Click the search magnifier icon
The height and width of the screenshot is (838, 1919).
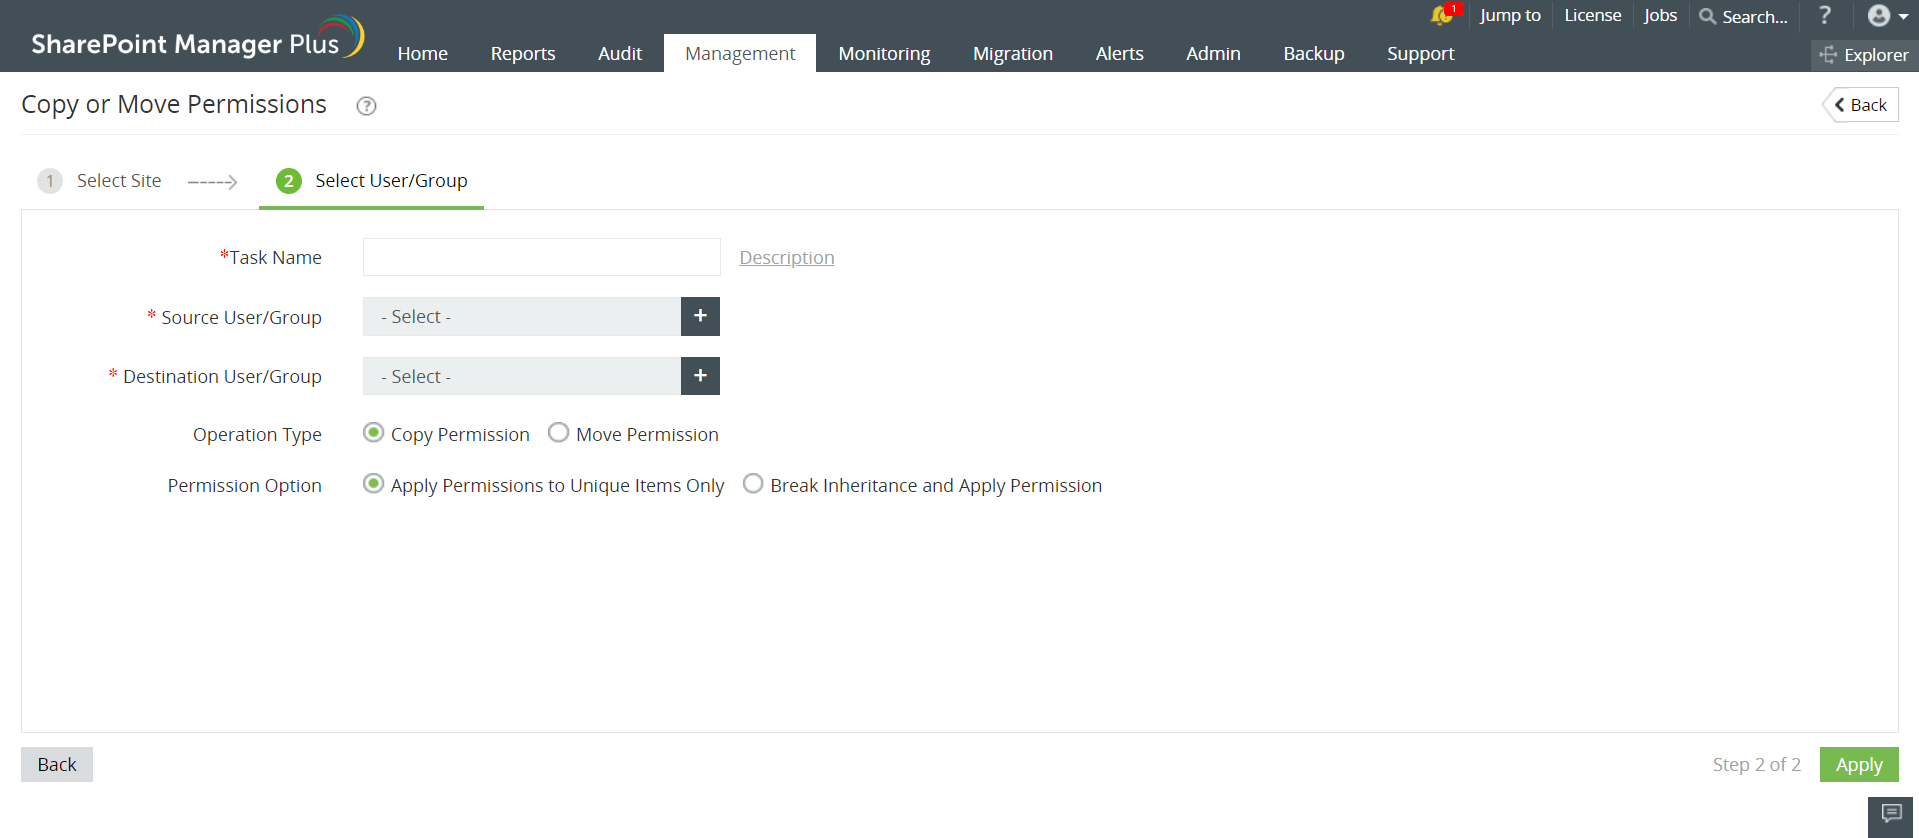point(1708,16)
